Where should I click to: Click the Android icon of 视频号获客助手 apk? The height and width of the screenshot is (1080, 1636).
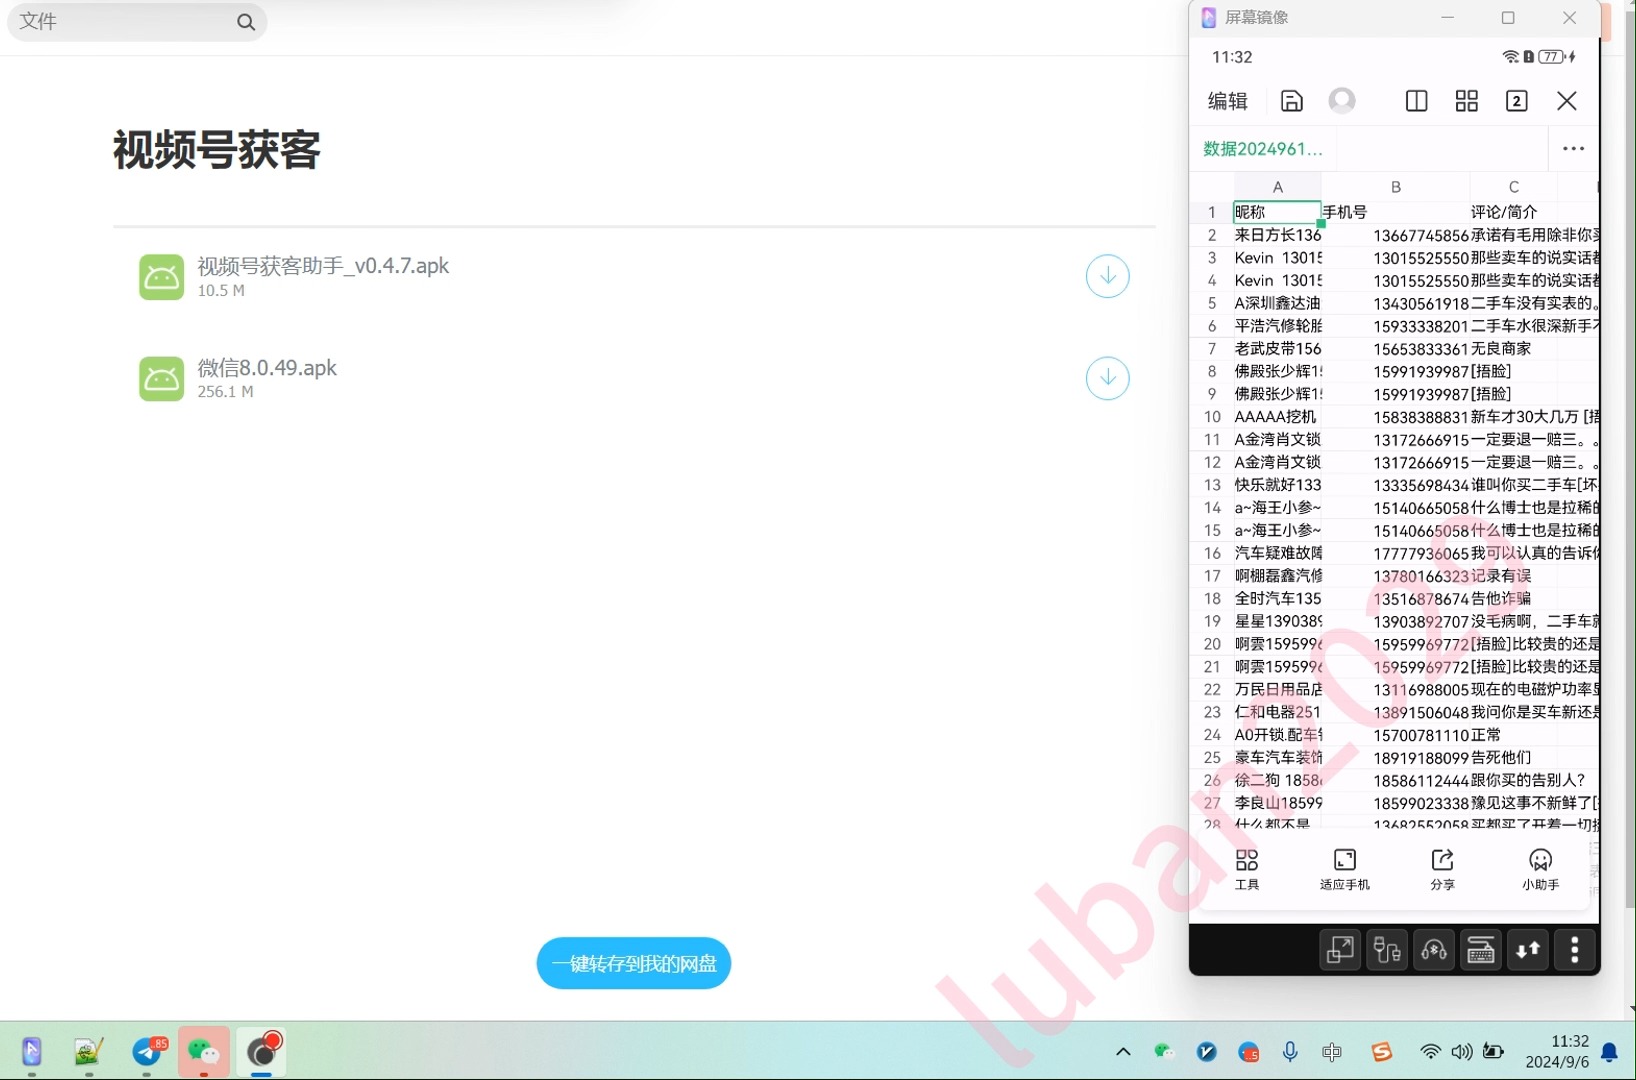click(161, 277)
